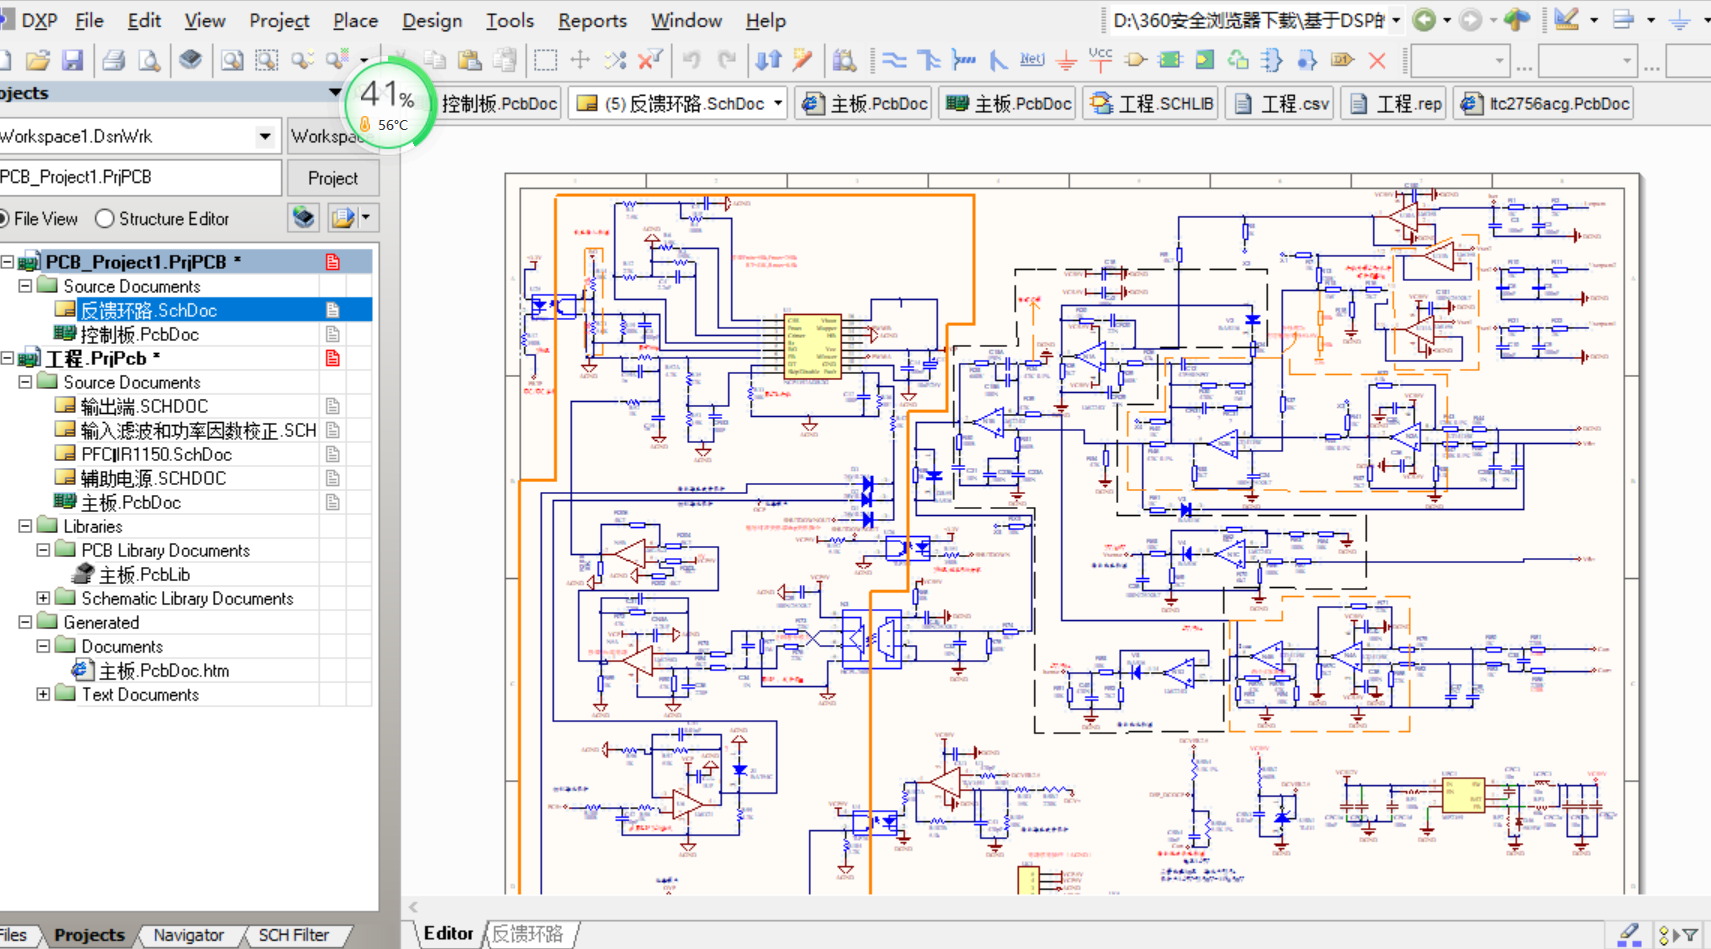Image resolution: width=1711 pixels, height=949 pixels.
Task: Click the Place No ERC red cross
Action: [1377, 61]
